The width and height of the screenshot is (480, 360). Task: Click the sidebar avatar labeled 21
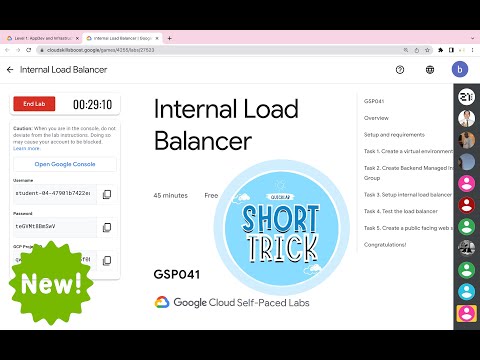click(466, 97)
